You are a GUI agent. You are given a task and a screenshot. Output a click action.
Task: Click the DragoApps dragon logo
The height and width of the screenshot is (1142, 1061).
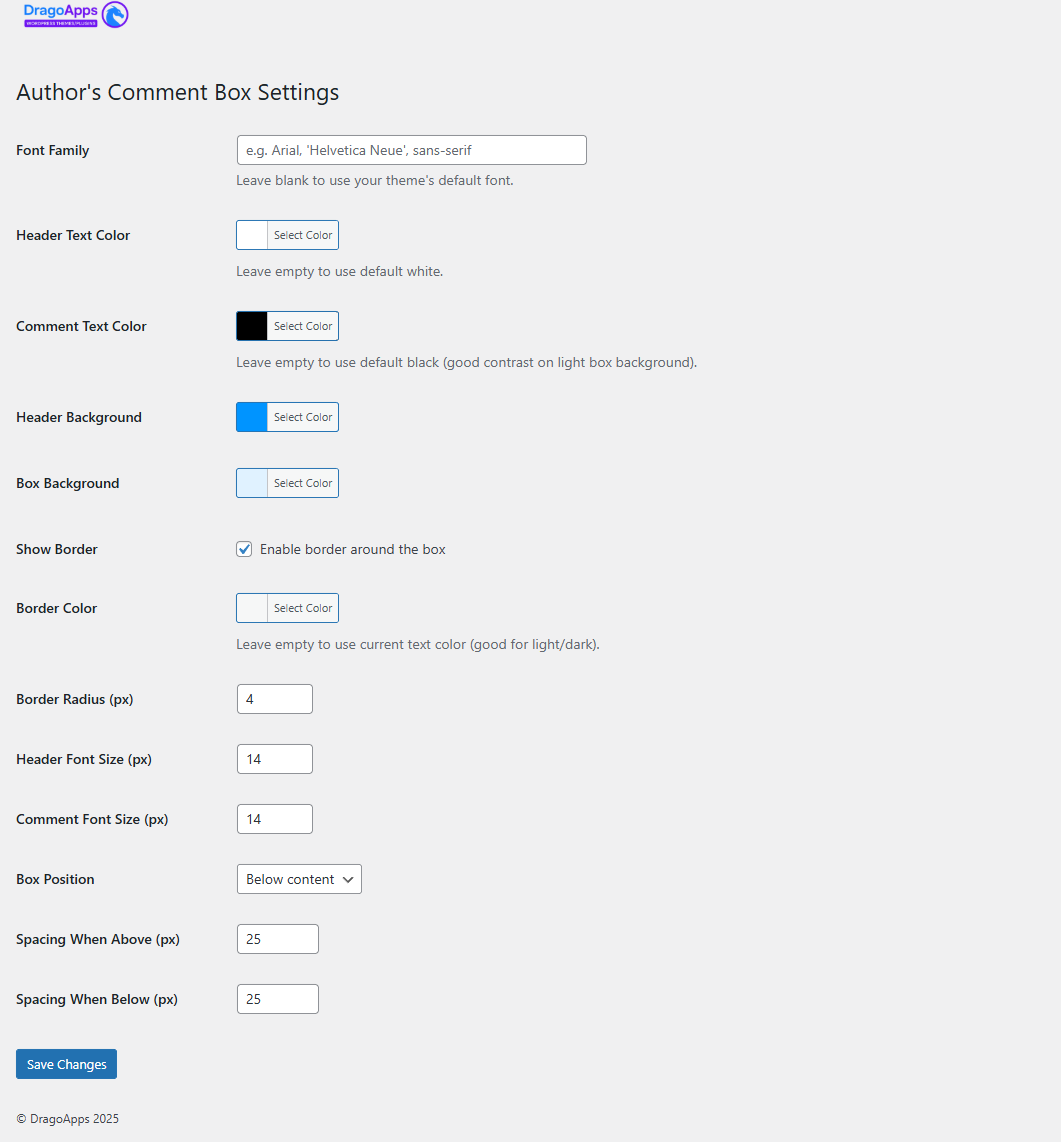[x=115, y=15]
